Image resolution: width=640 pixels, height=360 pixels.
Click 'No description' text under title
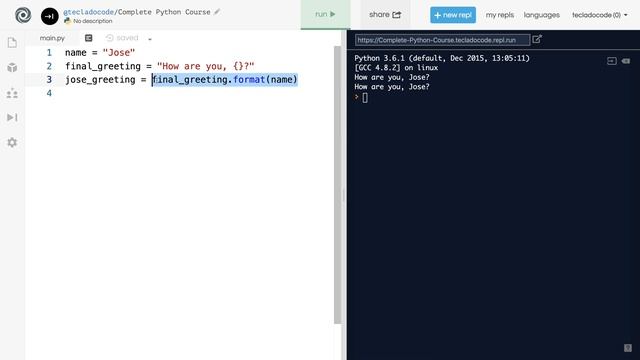click(93, 21)
